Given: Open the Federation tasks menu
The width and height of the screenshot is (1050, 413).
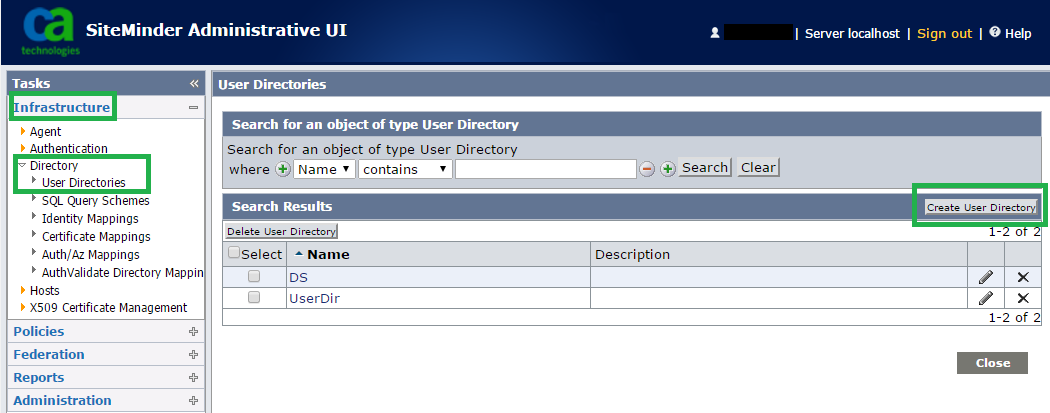Looking at the screenshot, I should pos(49,354).
